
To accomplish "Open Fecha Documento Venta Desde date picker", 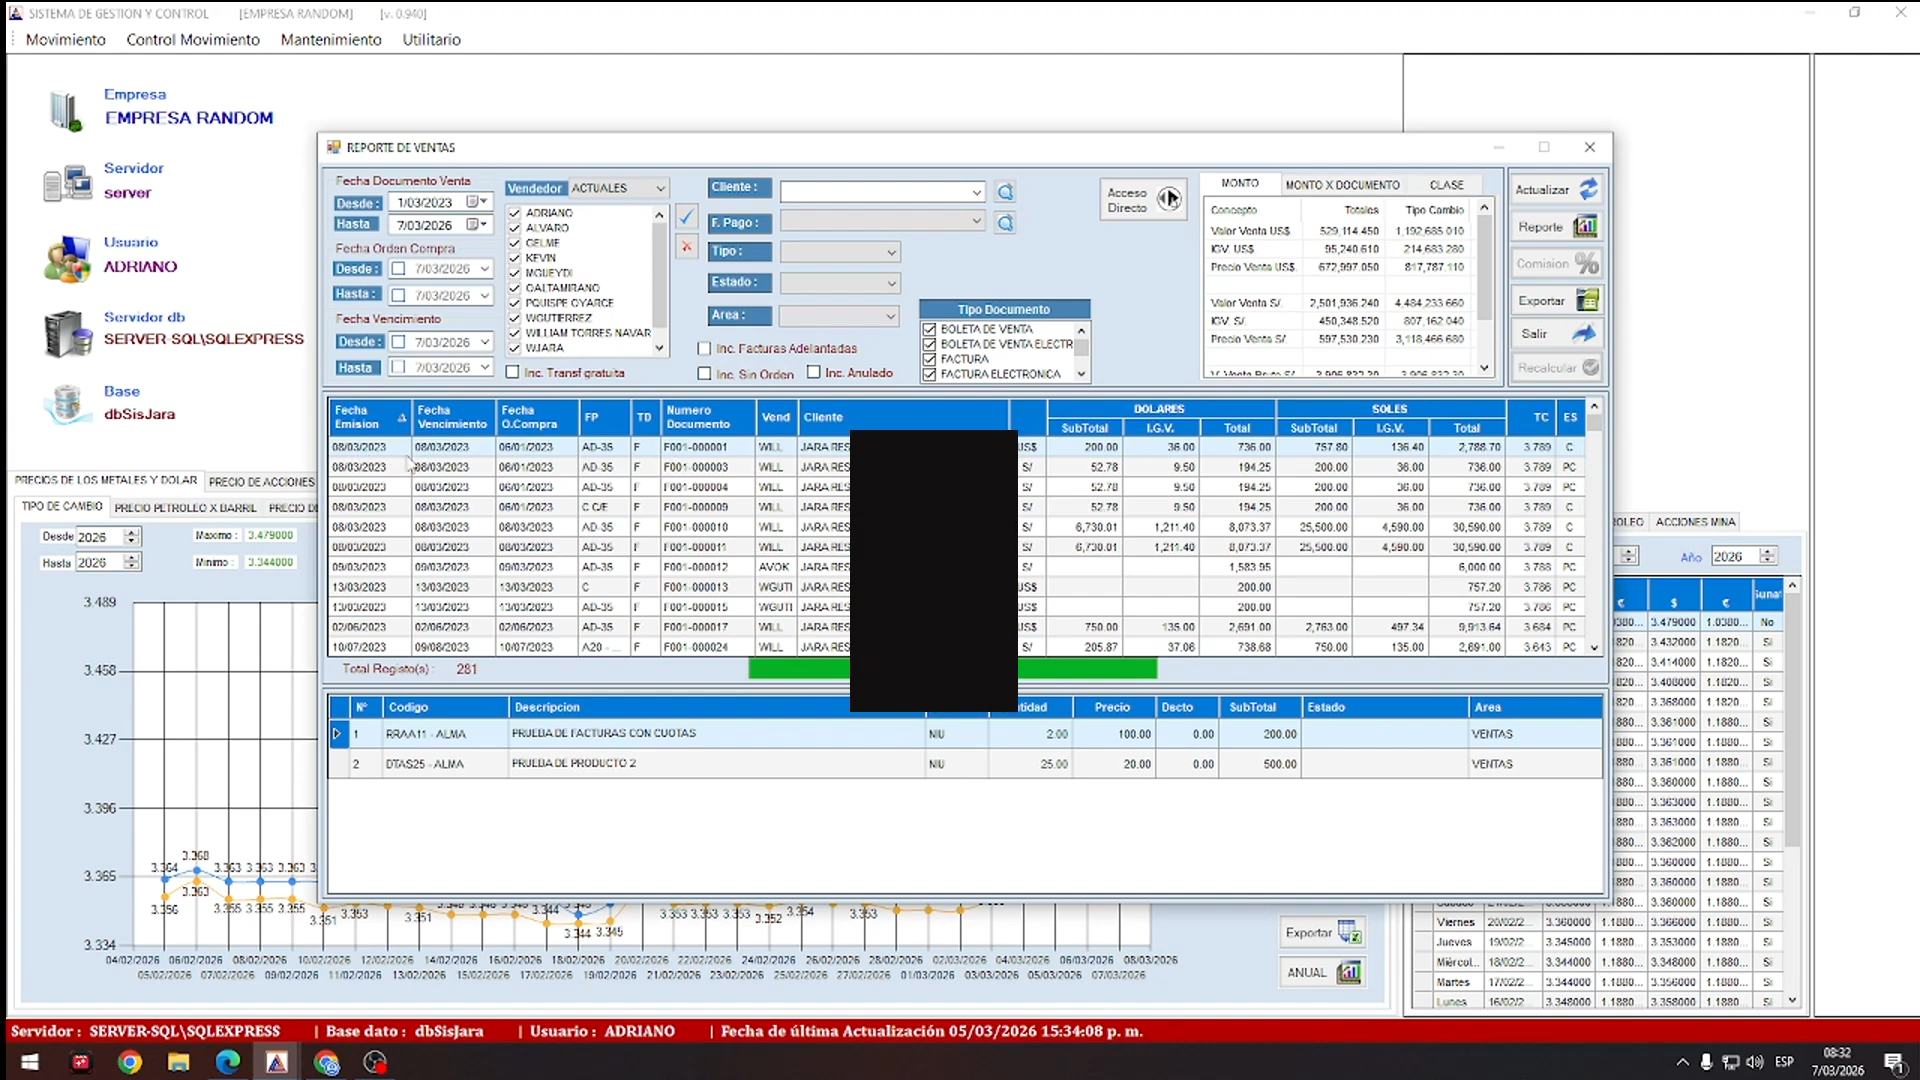I will pos(478,202).
